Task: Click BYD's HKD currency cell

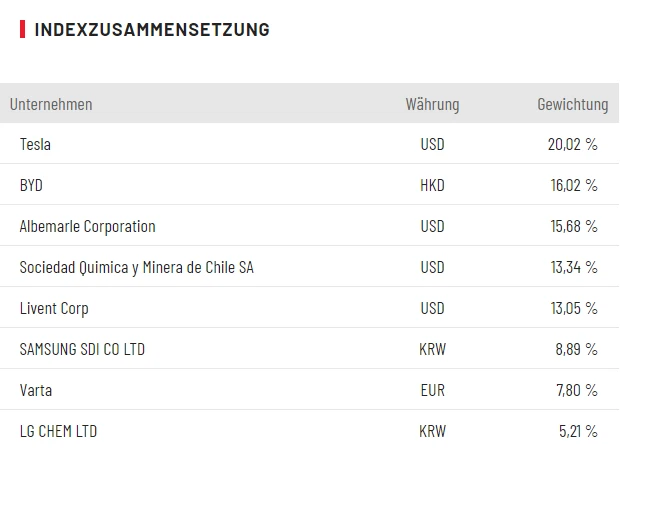Action: (x=432, y=185)
